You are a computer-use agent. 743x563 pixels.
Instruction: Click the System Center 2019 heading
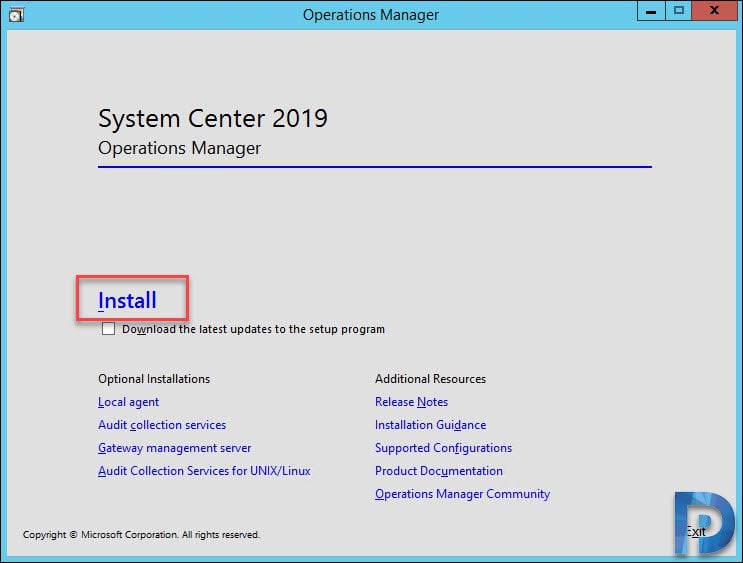point(213,118)
